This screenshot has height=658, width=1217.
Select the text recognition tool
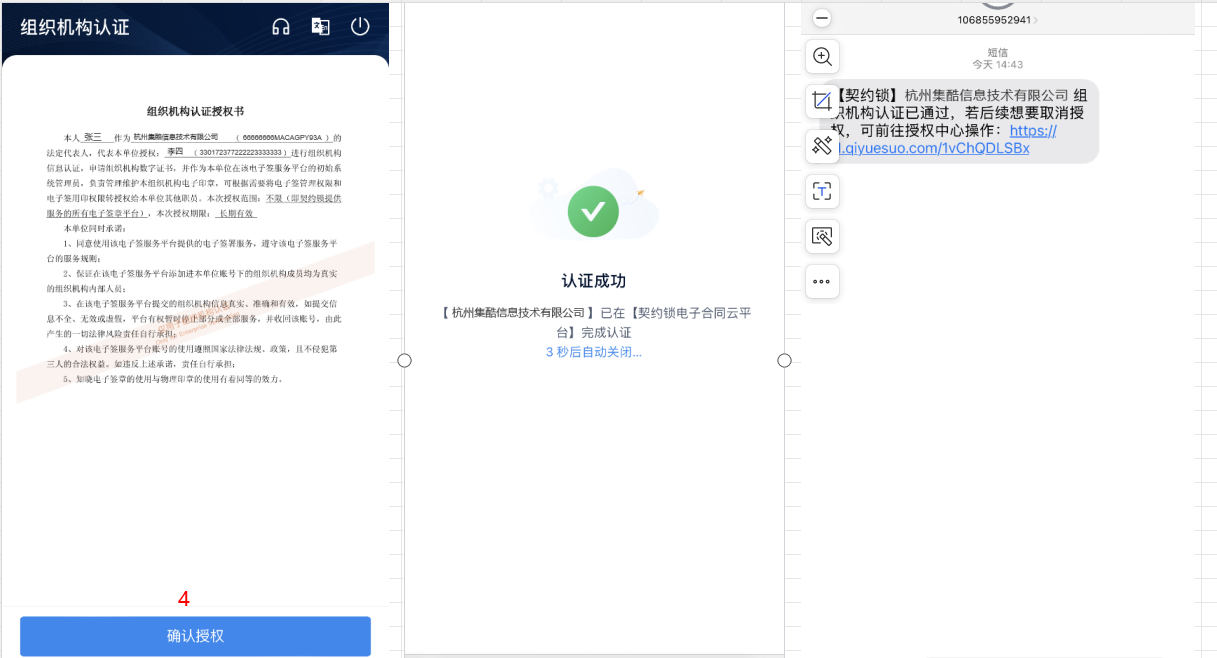coord(822,191)
